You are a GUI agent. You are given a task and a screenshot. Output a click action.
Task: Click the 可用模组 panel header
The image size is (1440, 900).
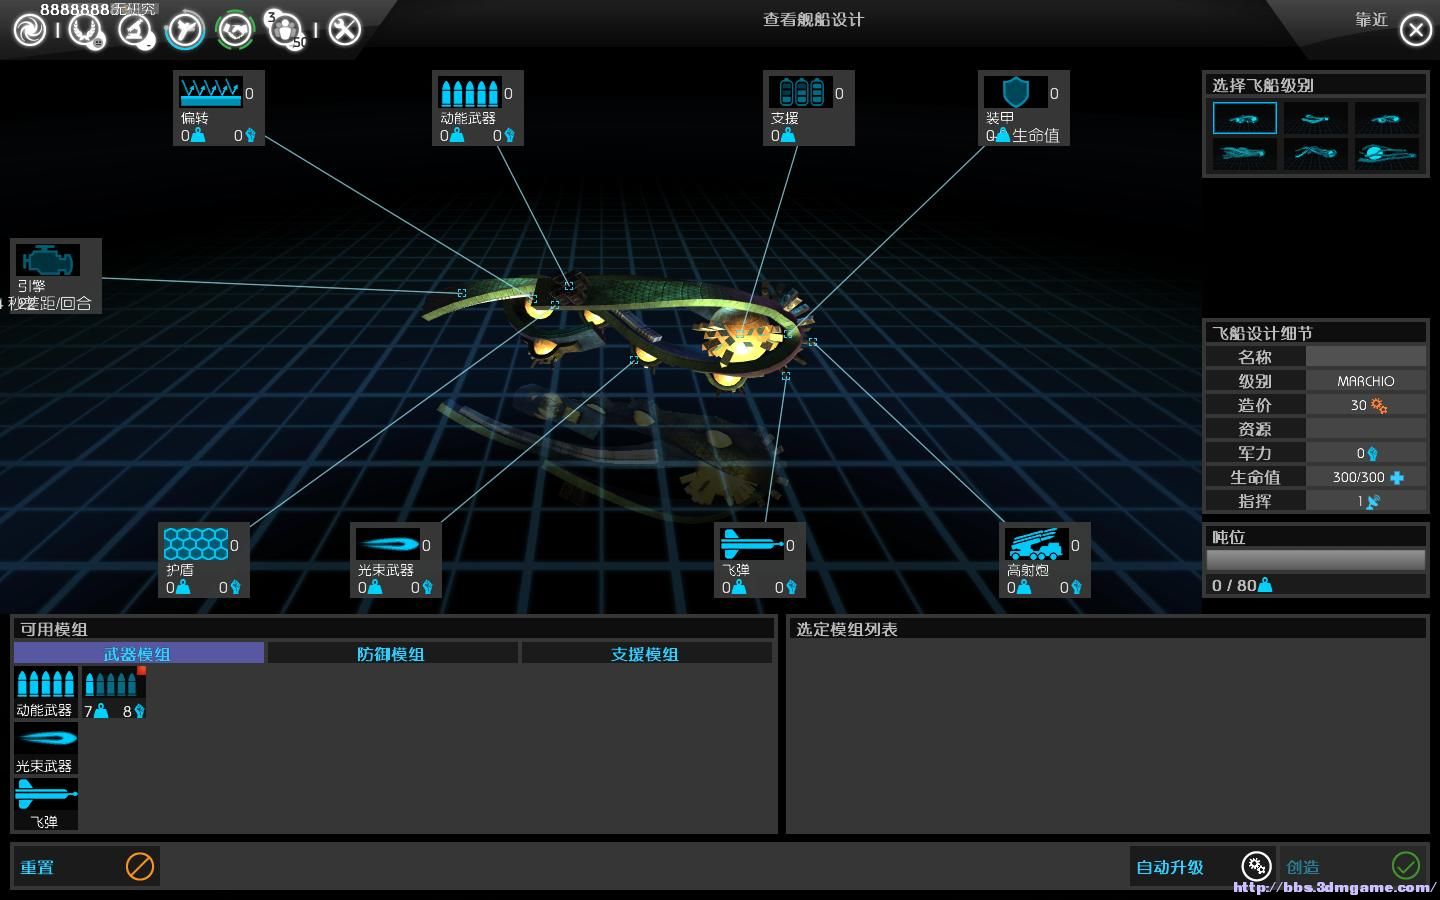pos(393,629)
